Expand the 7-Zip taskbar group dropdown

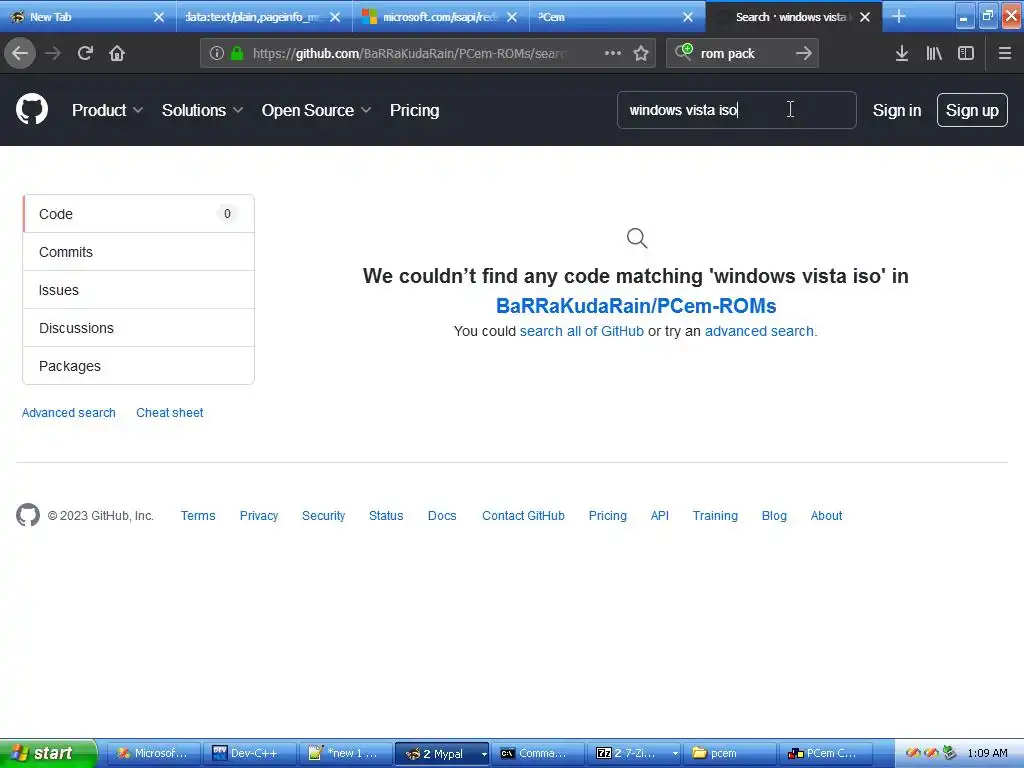[675, 754]
